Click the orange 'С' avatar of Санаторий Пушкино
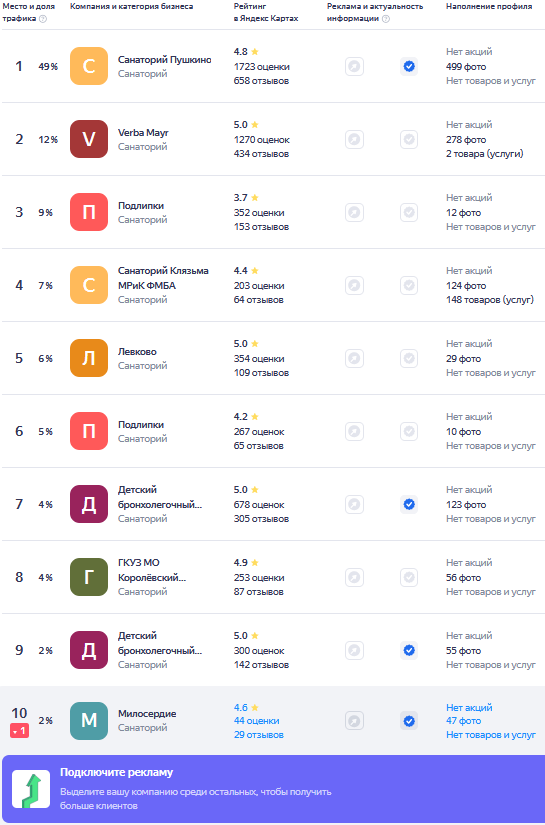 pyautogui.click(x=89, y=66)
